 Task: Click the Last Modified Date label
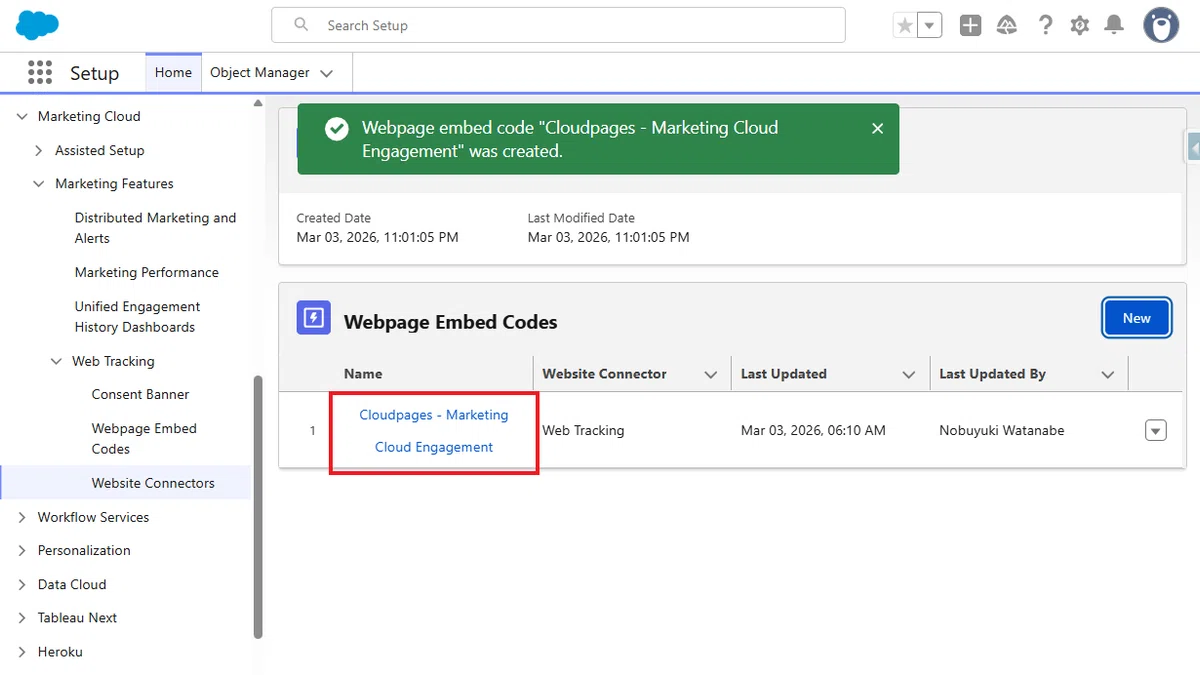point(581,218)
